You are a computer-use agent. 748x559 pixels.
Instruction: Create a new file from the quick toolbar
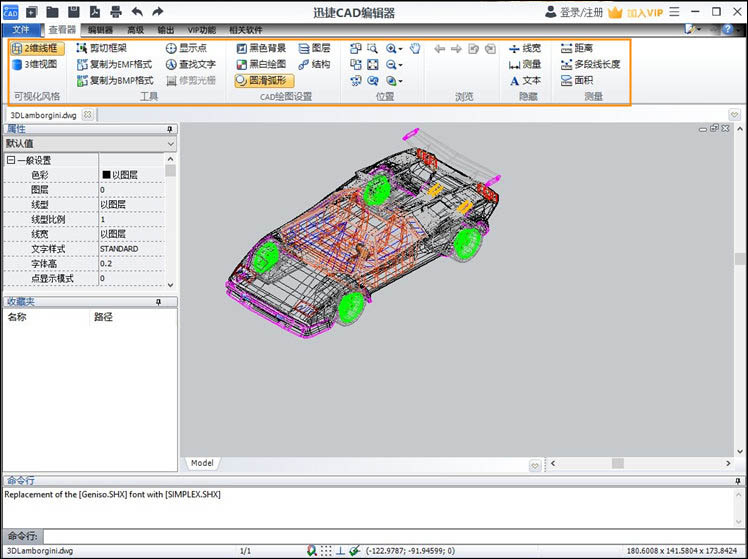pos(31,12)
